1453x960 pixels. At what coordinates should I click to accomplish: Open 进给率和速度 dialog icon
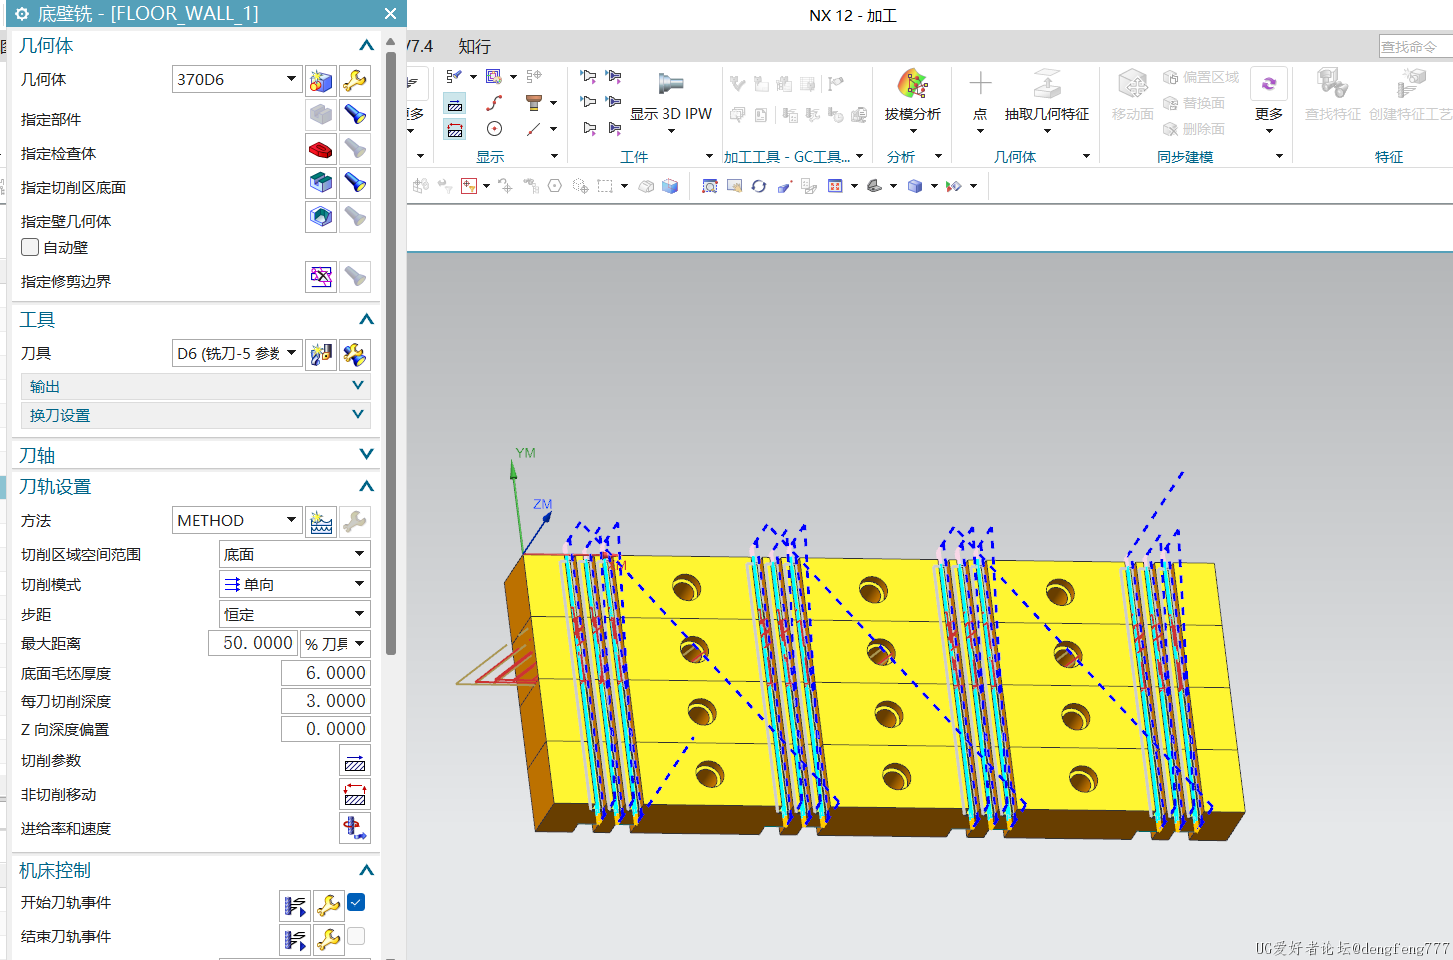tap(355, 828)
